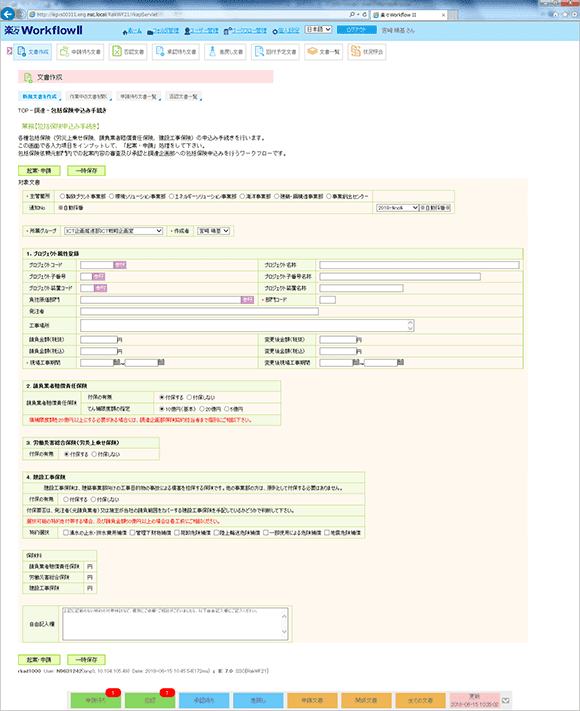580x711 pixels.
Task: Click the bottom 一時保存 button
Action: (x=86, y=659)
